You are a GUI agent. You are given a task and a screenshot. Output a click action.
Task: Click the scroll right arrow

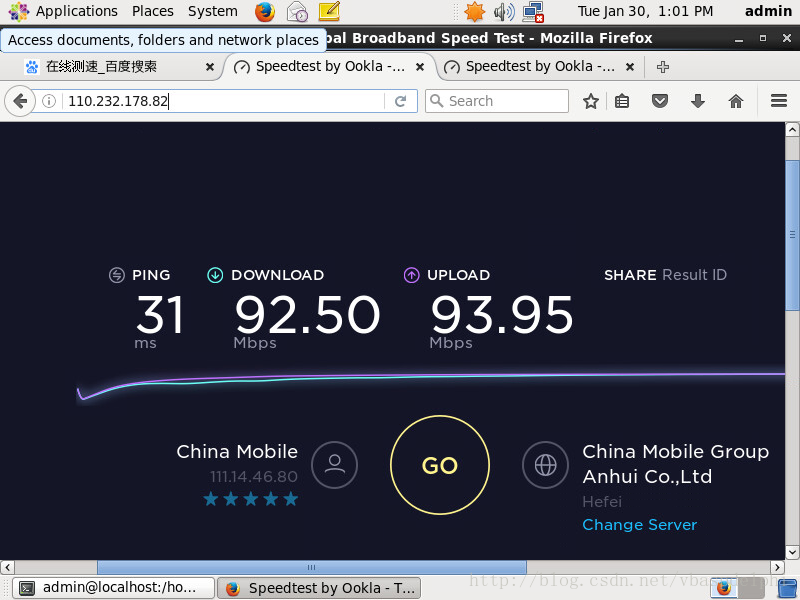pos(777,567)
